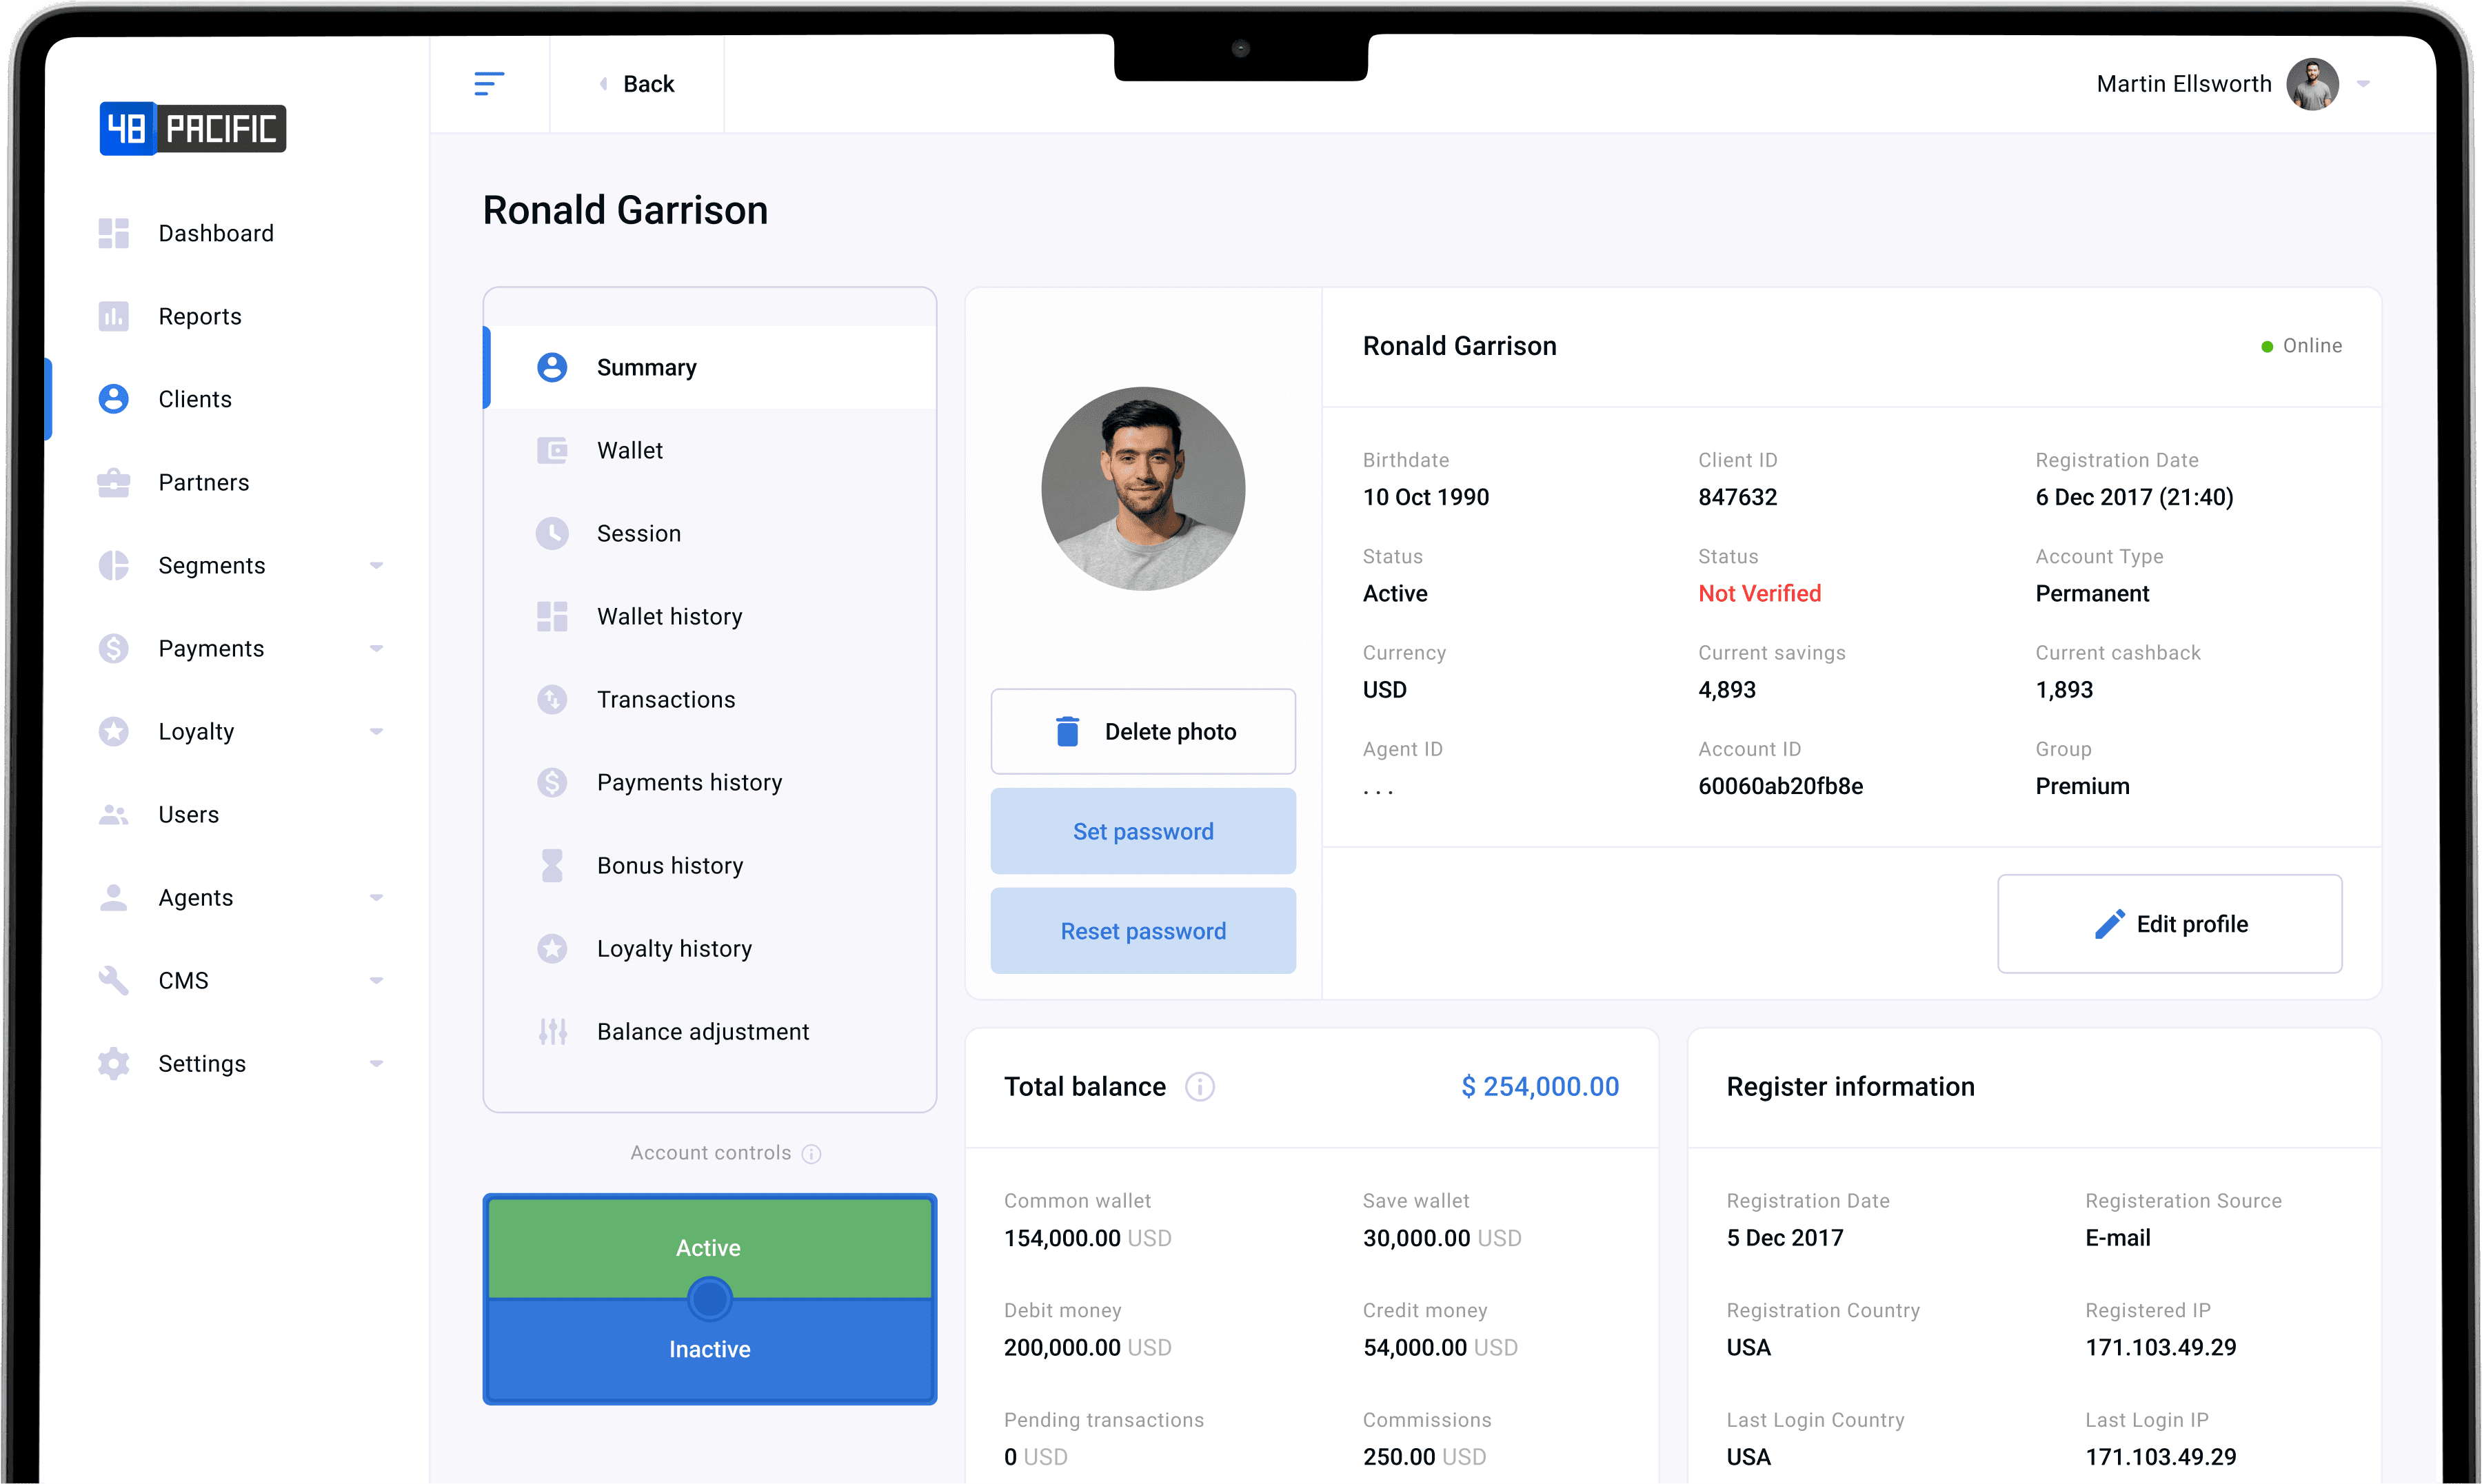Viewport: 2482px width, 1484px height.
Task: Click the Total balance info icon
Action: click(1199, 1087)
